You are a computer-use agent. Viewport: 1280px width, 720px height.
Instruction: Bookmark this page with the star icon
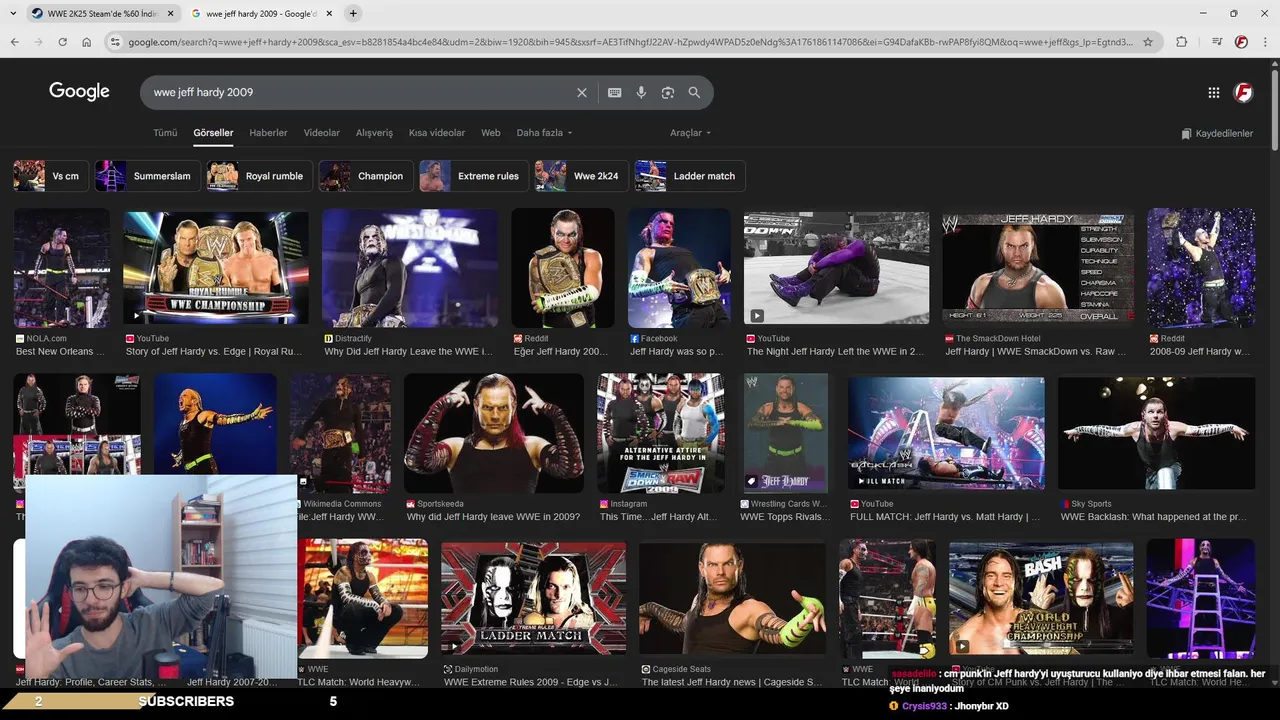(x=1148, y=42)
